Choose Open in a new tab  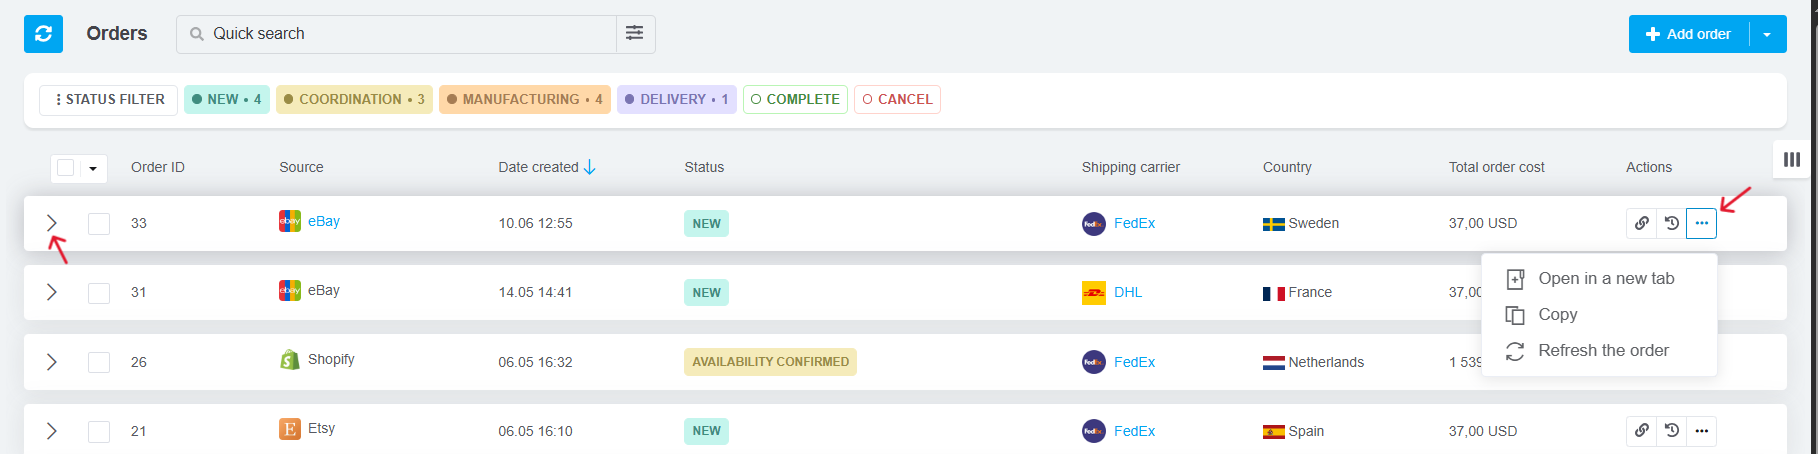[1605, 279]
